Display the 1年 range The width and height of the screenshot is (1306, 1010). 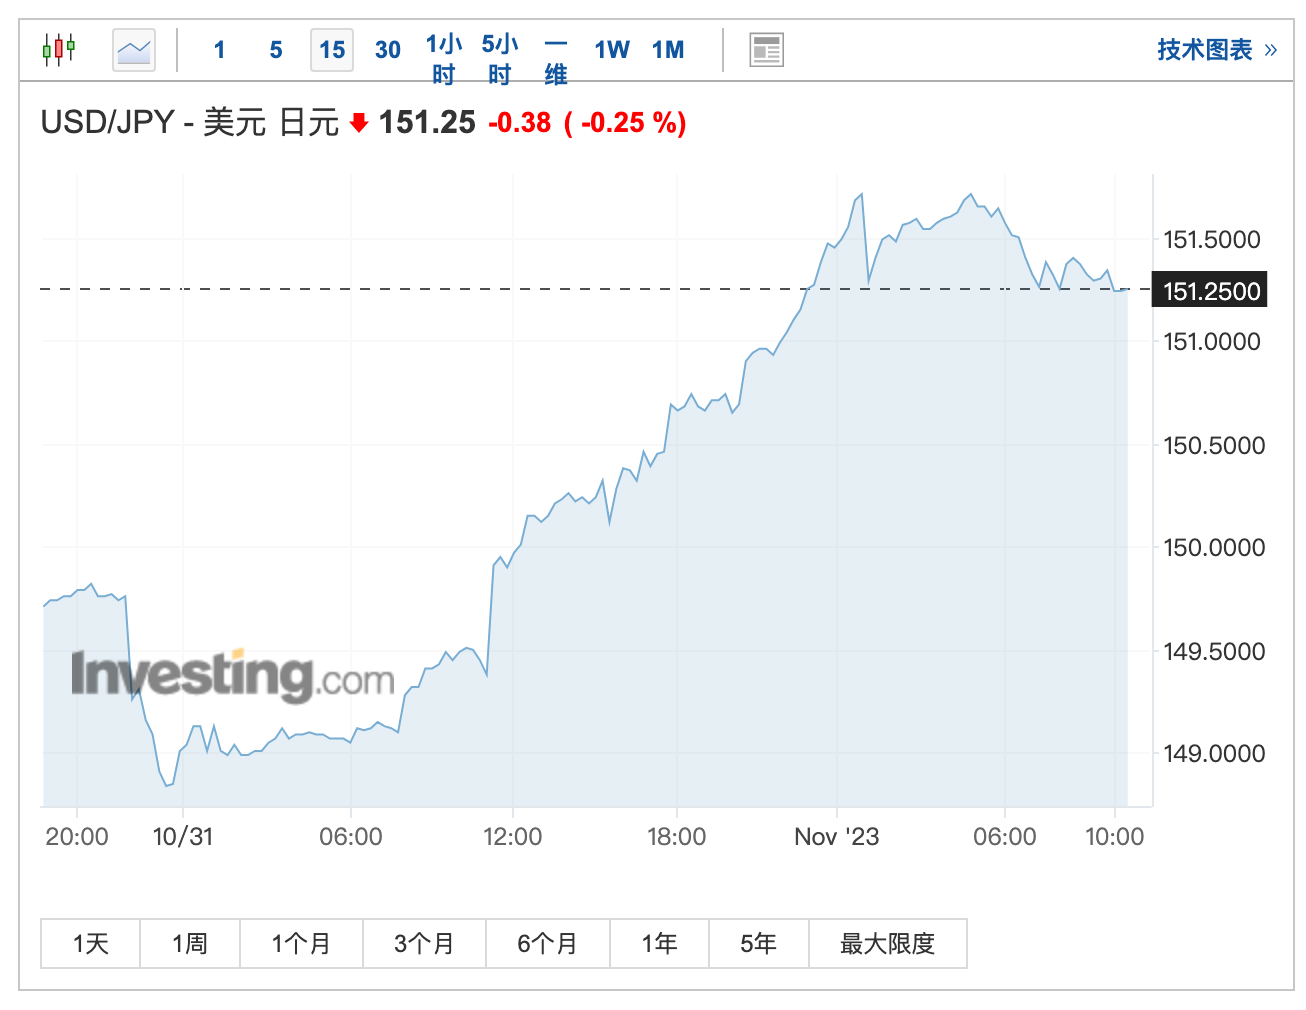pos(659,943)
